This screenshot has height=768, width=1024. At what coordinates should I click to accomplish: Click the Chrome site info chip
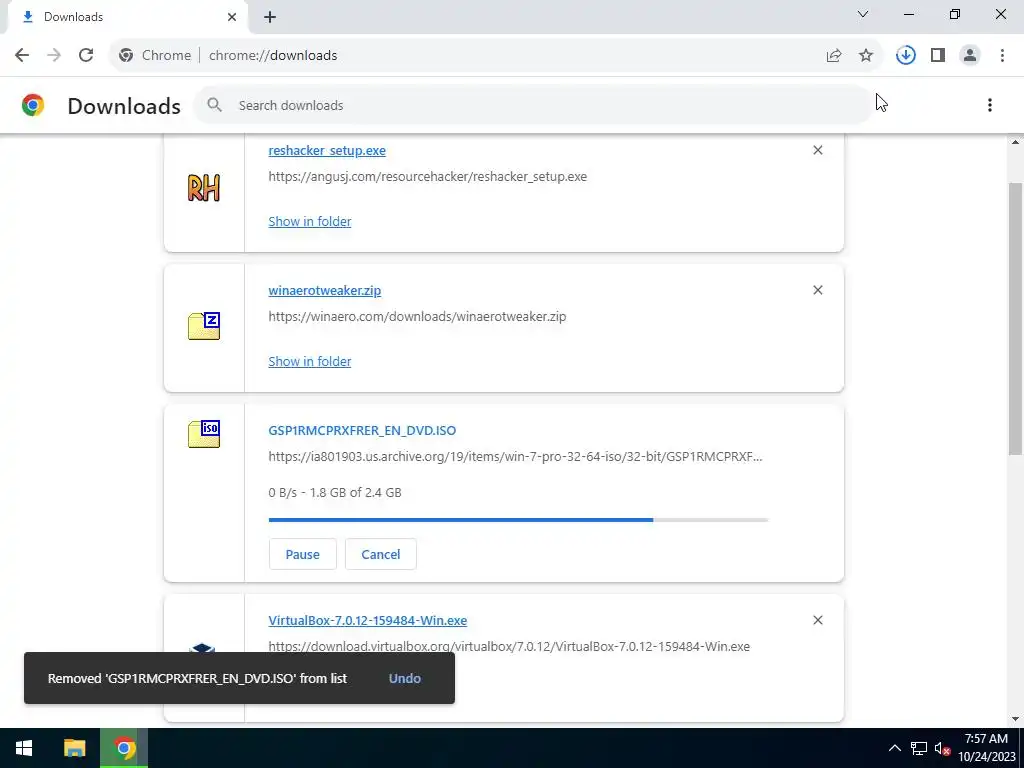click(x=155, y=56)
